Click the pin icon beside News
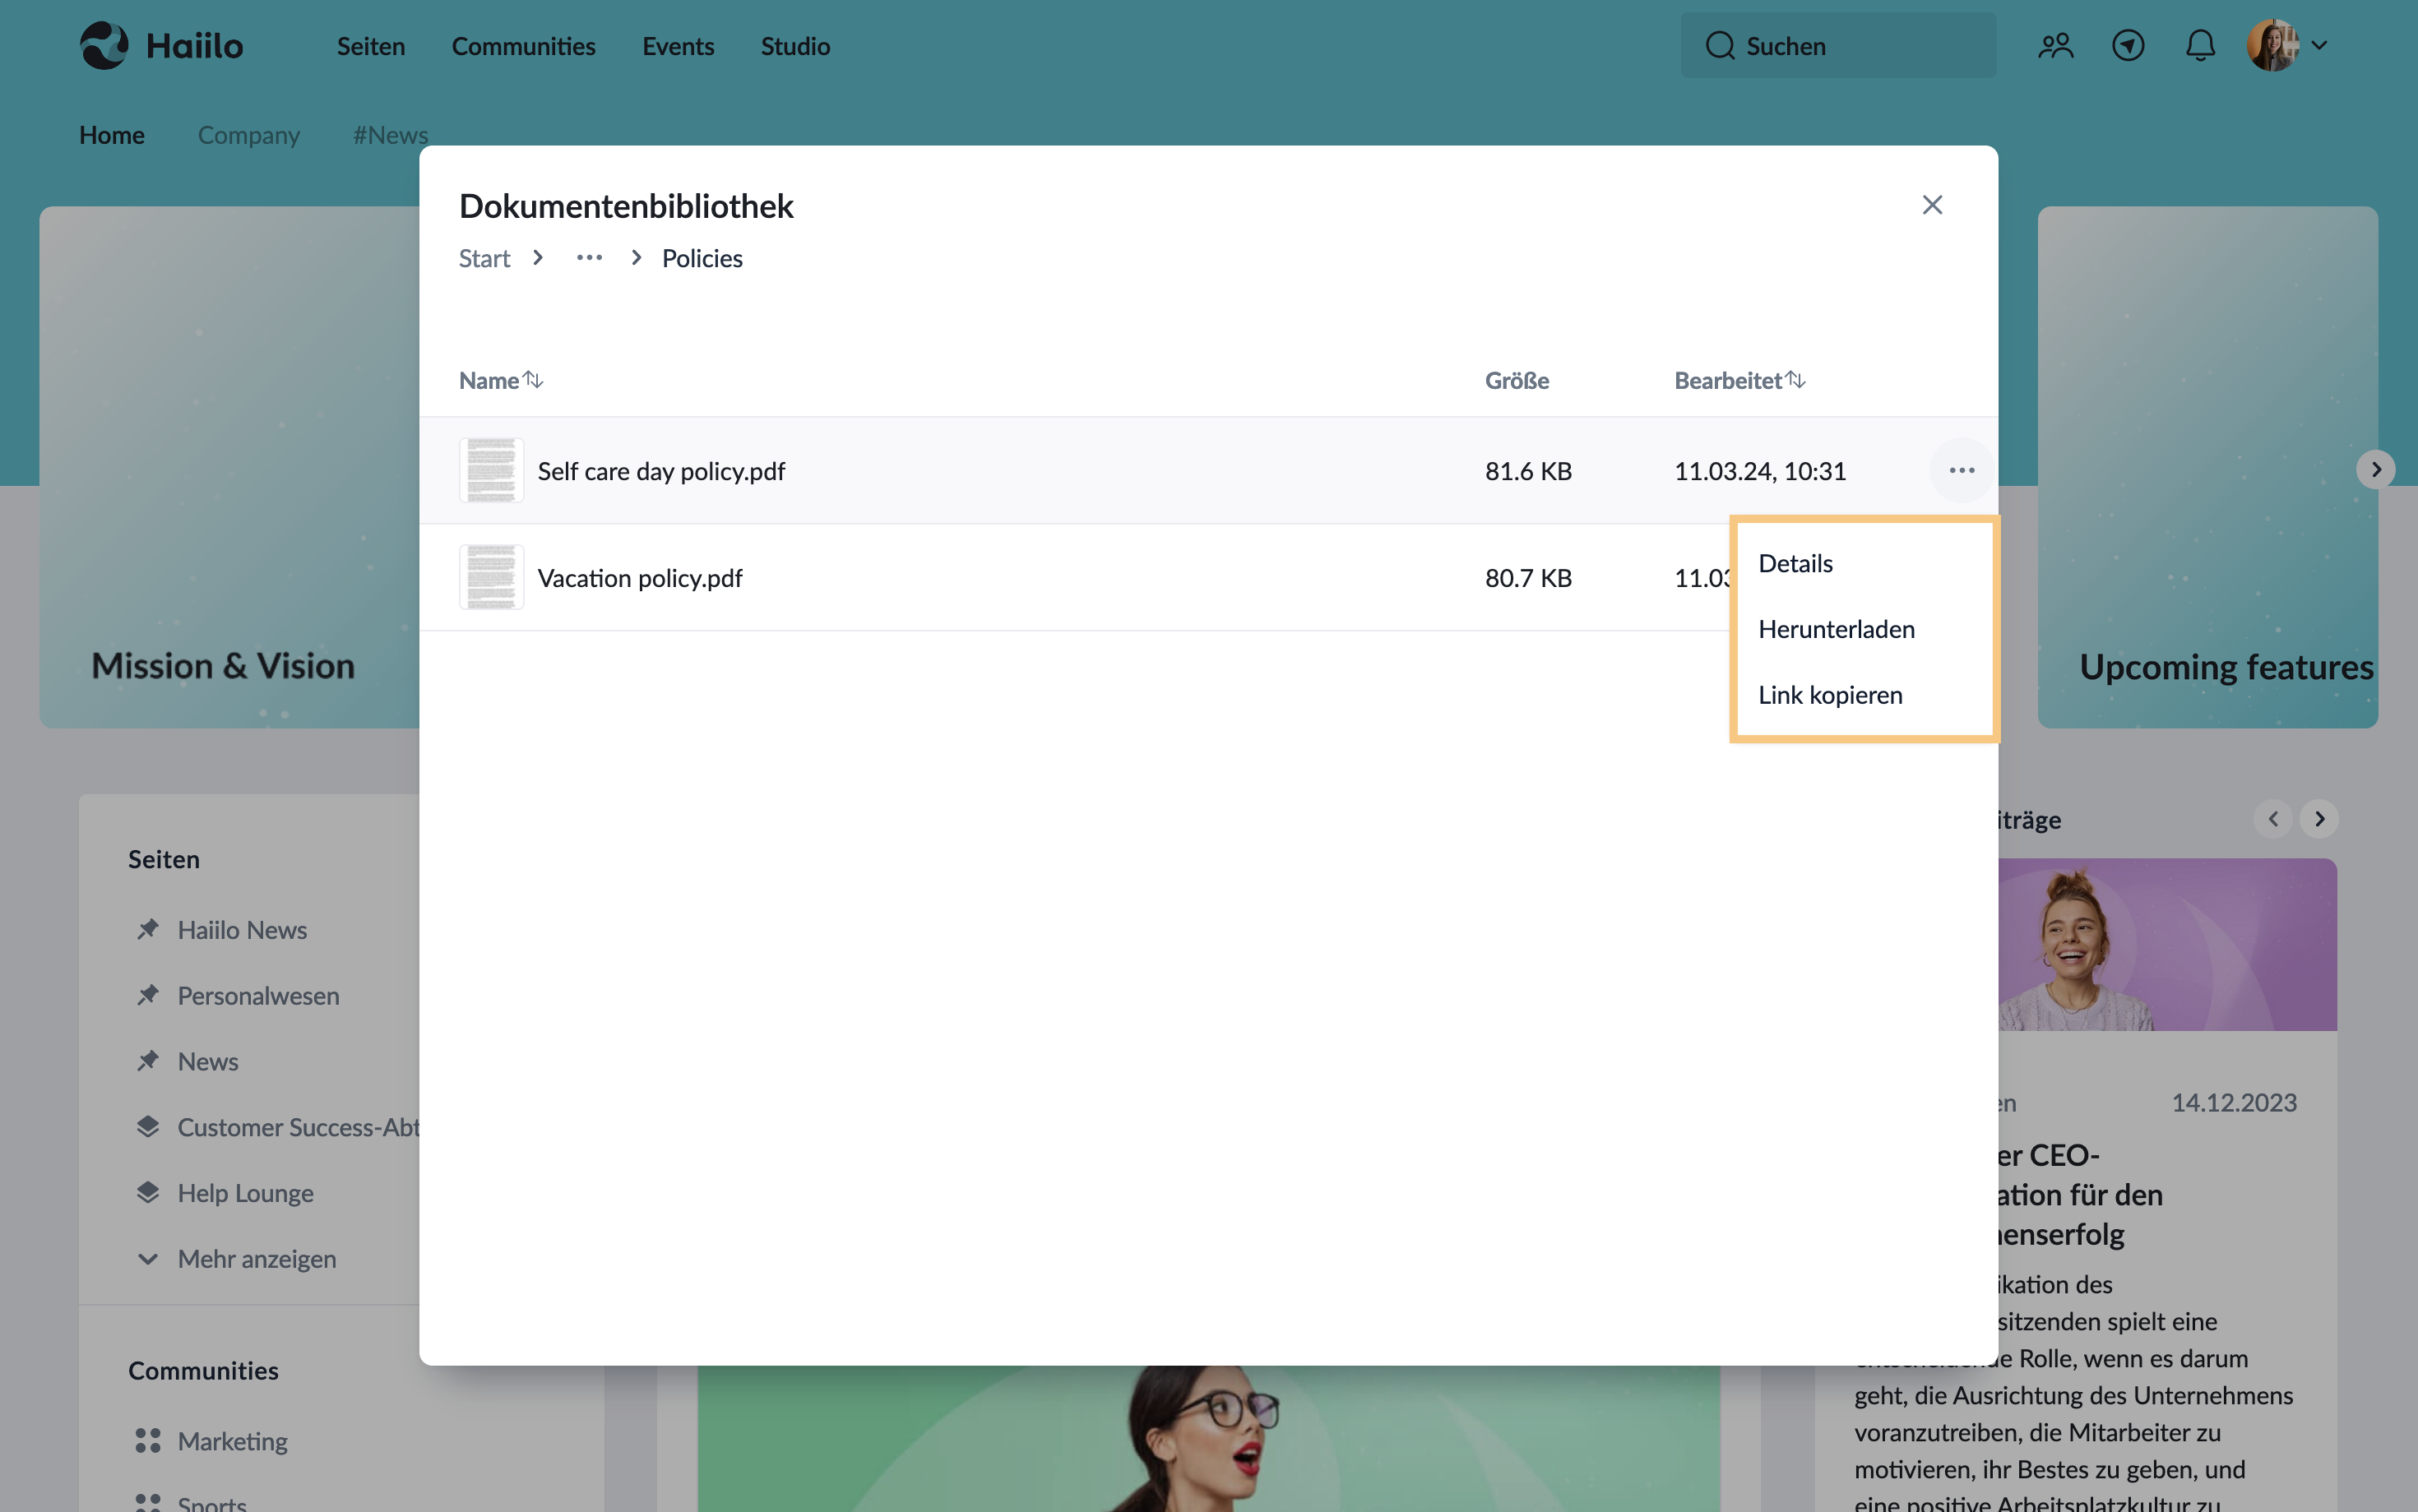The height and width of the screenshot is (1512, 2418). tap(148, 1061)
